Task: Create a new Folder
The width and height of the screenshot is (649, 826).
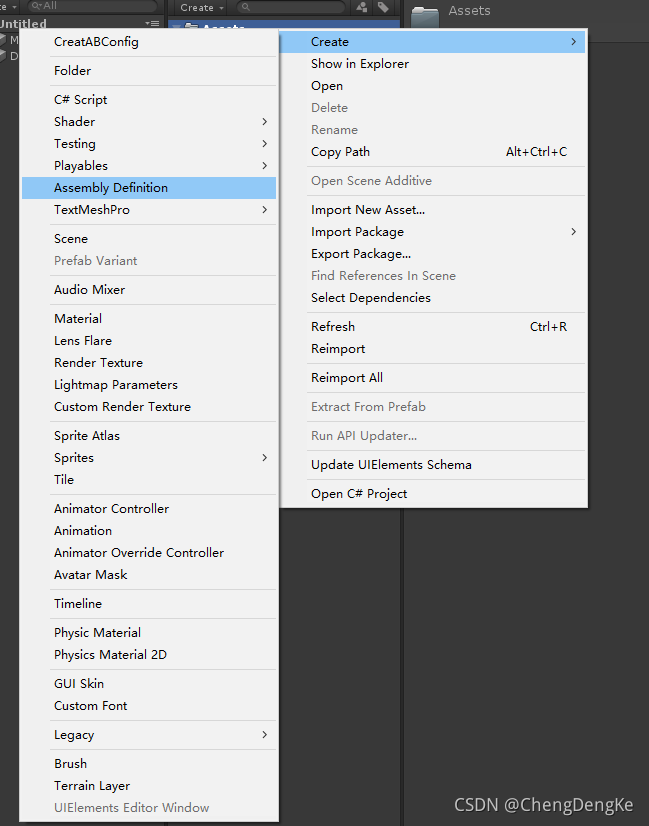Action: coord(149,71)
